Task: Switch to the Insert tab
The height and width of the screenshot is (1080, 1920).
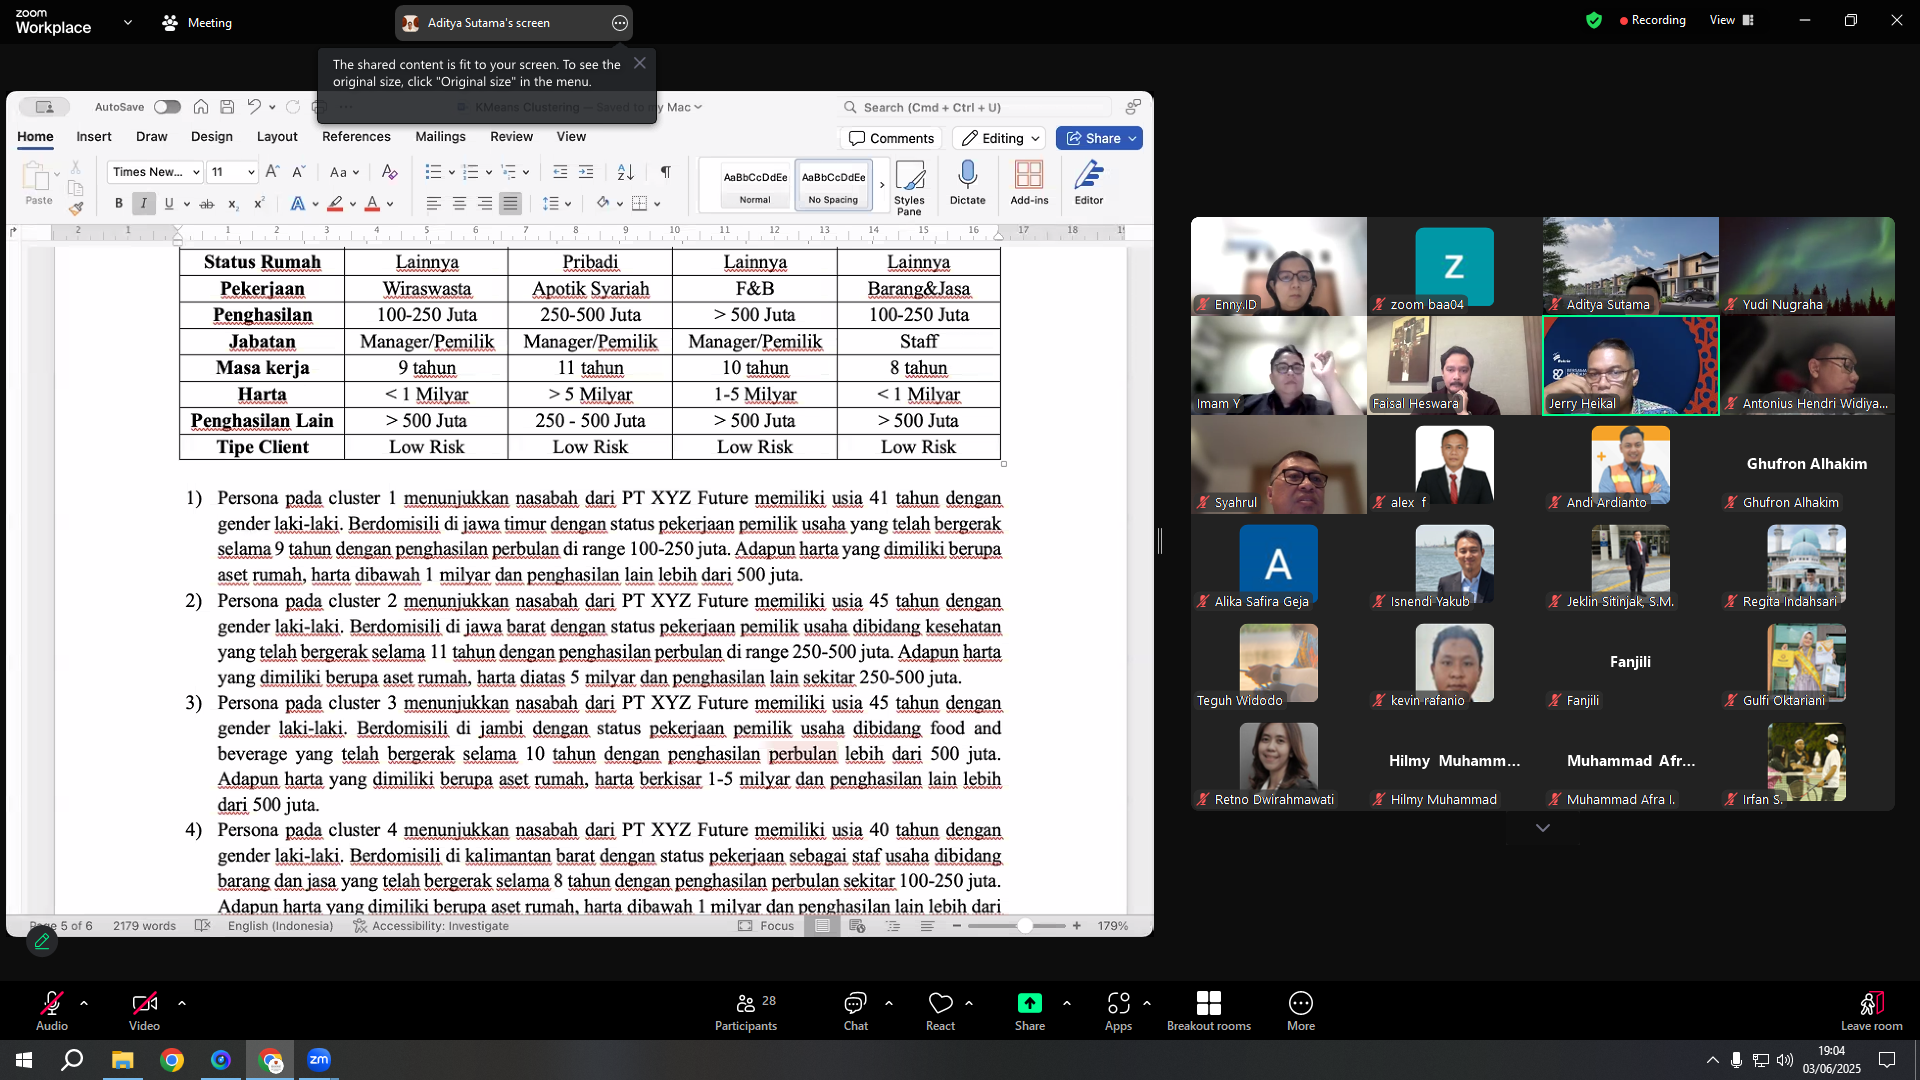Action: (94, 137)
